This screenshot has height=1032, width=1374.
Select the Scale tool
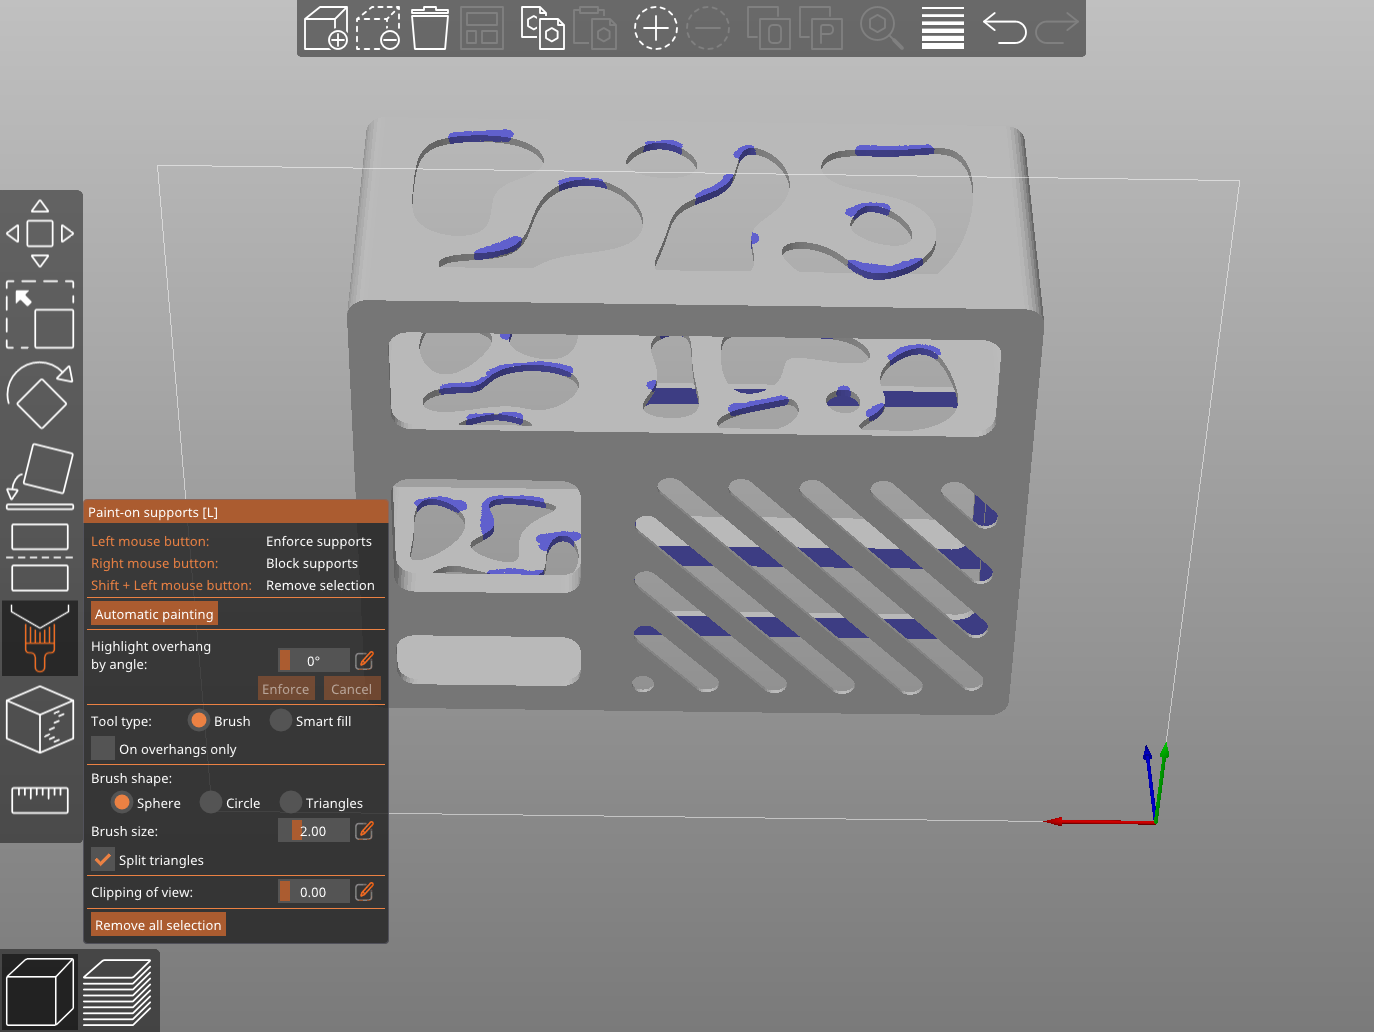pyautogui.click(x=40, y=314)
